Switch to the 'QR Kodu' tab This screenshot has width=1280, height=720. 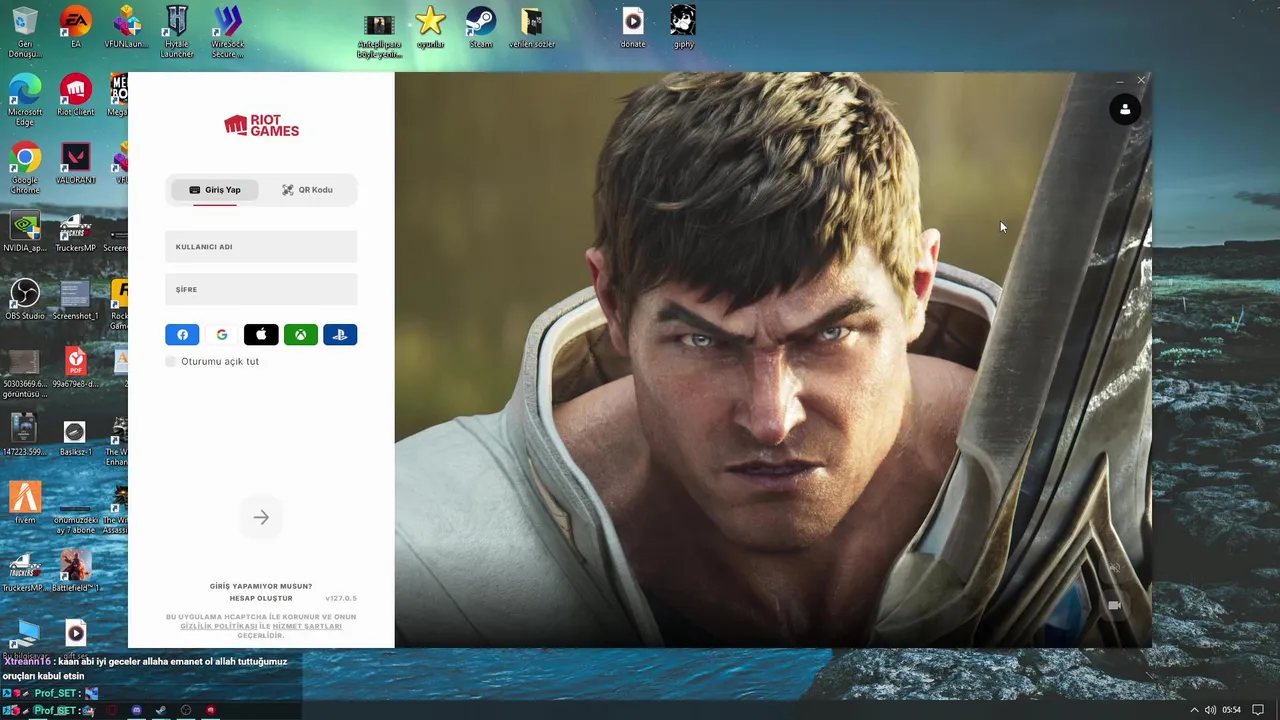pyautogui.click(x=307, y=190)
